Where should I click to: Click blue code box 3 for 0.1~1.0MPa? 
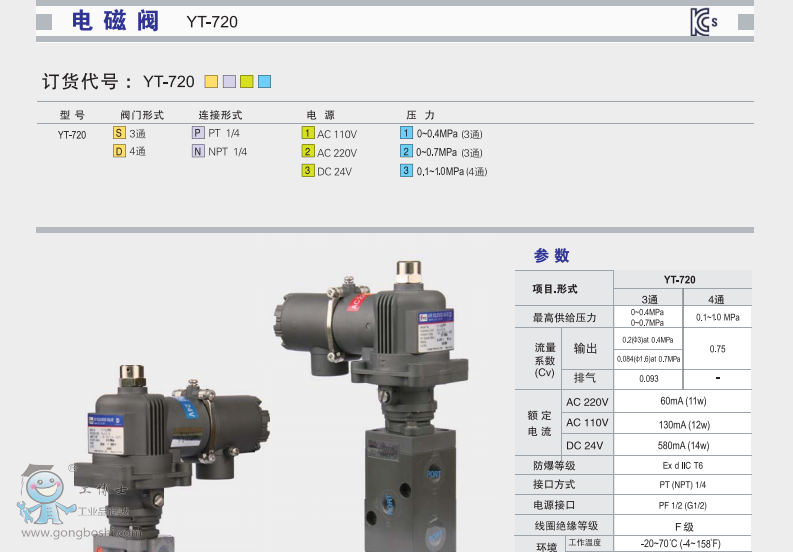[x=406, y=171]
